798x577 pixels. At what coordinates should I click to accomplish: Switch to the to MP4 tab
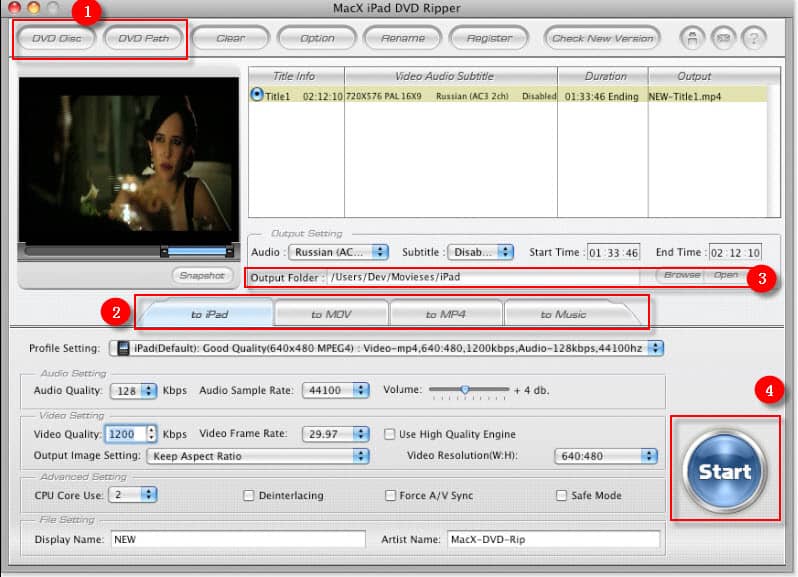click(x=446, y=314)
